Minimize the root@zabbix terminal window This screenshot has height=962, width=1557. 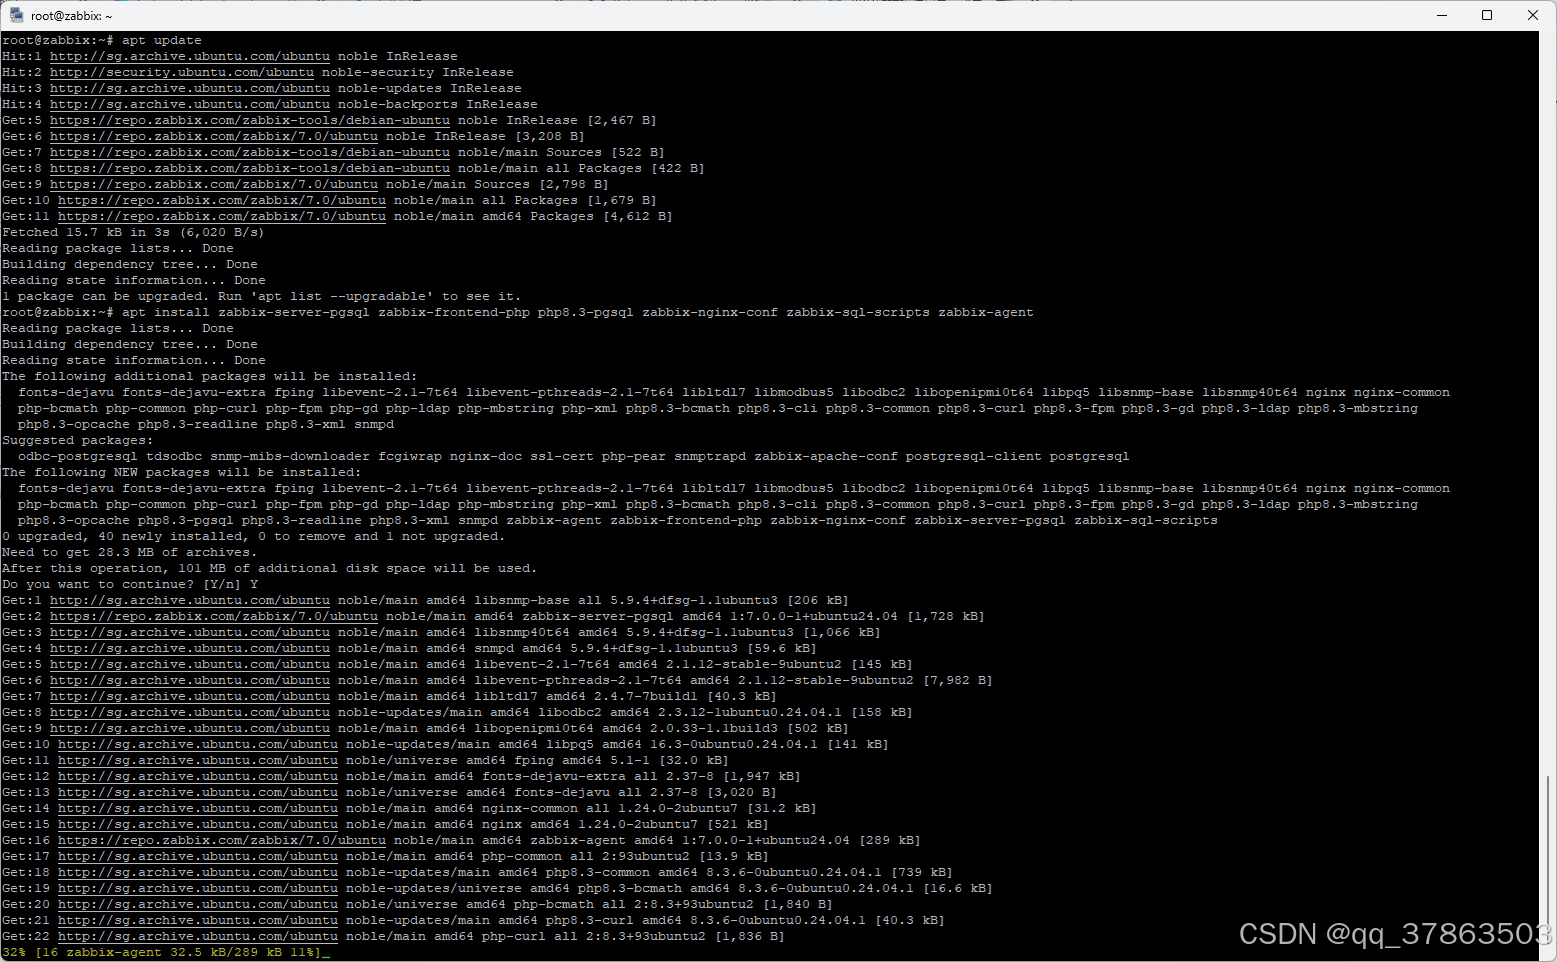[1442, 15]
